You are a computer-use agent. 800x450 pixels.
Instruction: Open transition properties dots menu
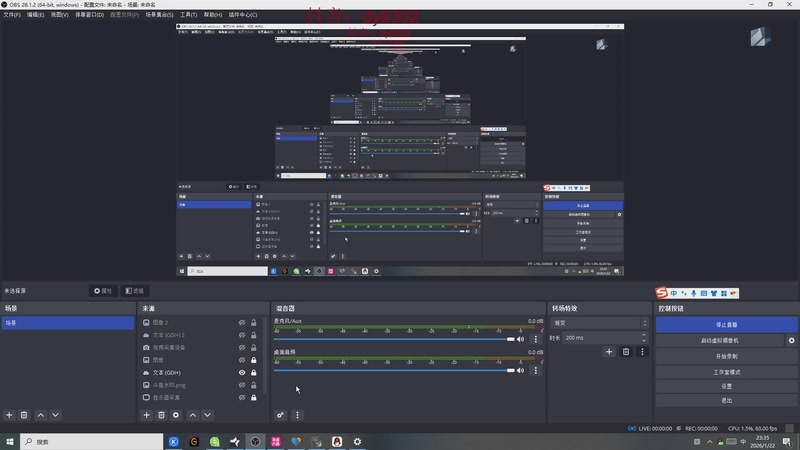(642, 352)
